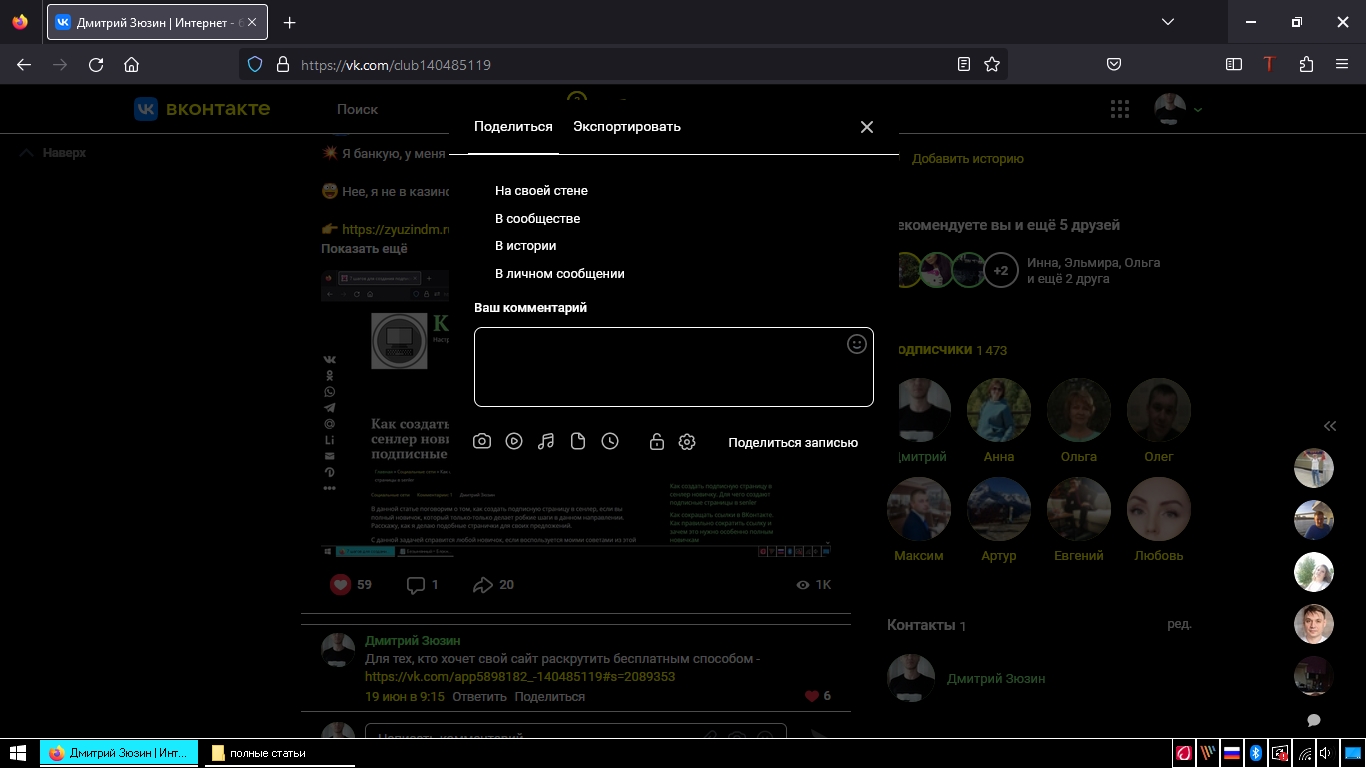Open the chat bubble icon in right sidebar
This screenshot has height=768, width=1366.
[1314, 720]
